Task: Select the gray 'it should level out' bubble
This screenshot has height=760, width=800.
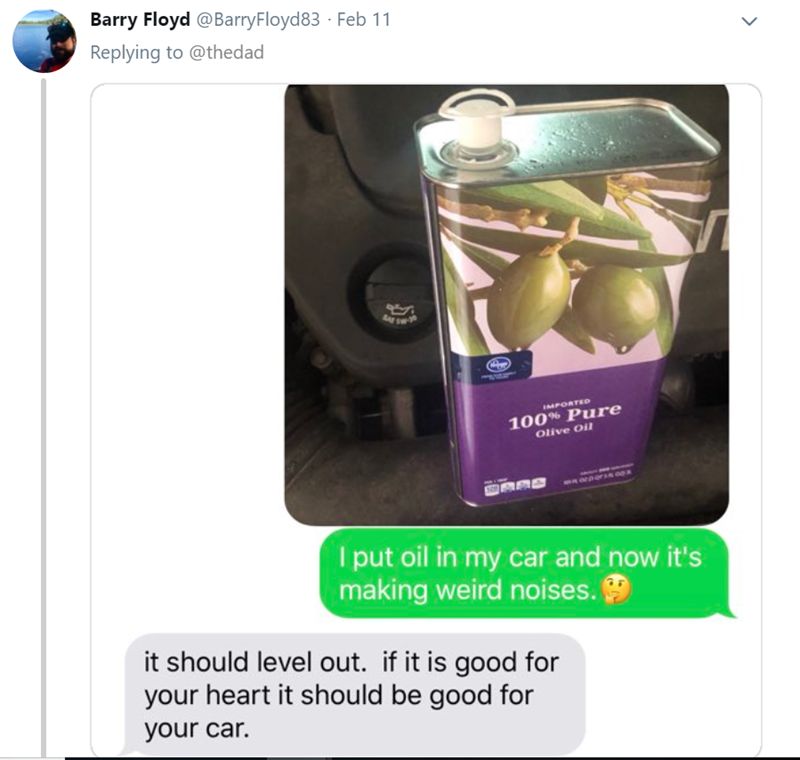Action: click(354, 695)
